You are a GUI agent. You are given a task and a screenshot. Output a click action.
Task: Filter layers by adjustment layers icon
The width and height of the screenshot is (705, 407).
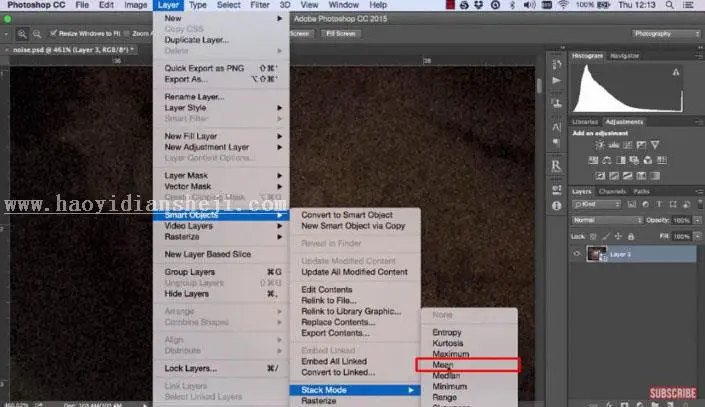click(646, 204)
